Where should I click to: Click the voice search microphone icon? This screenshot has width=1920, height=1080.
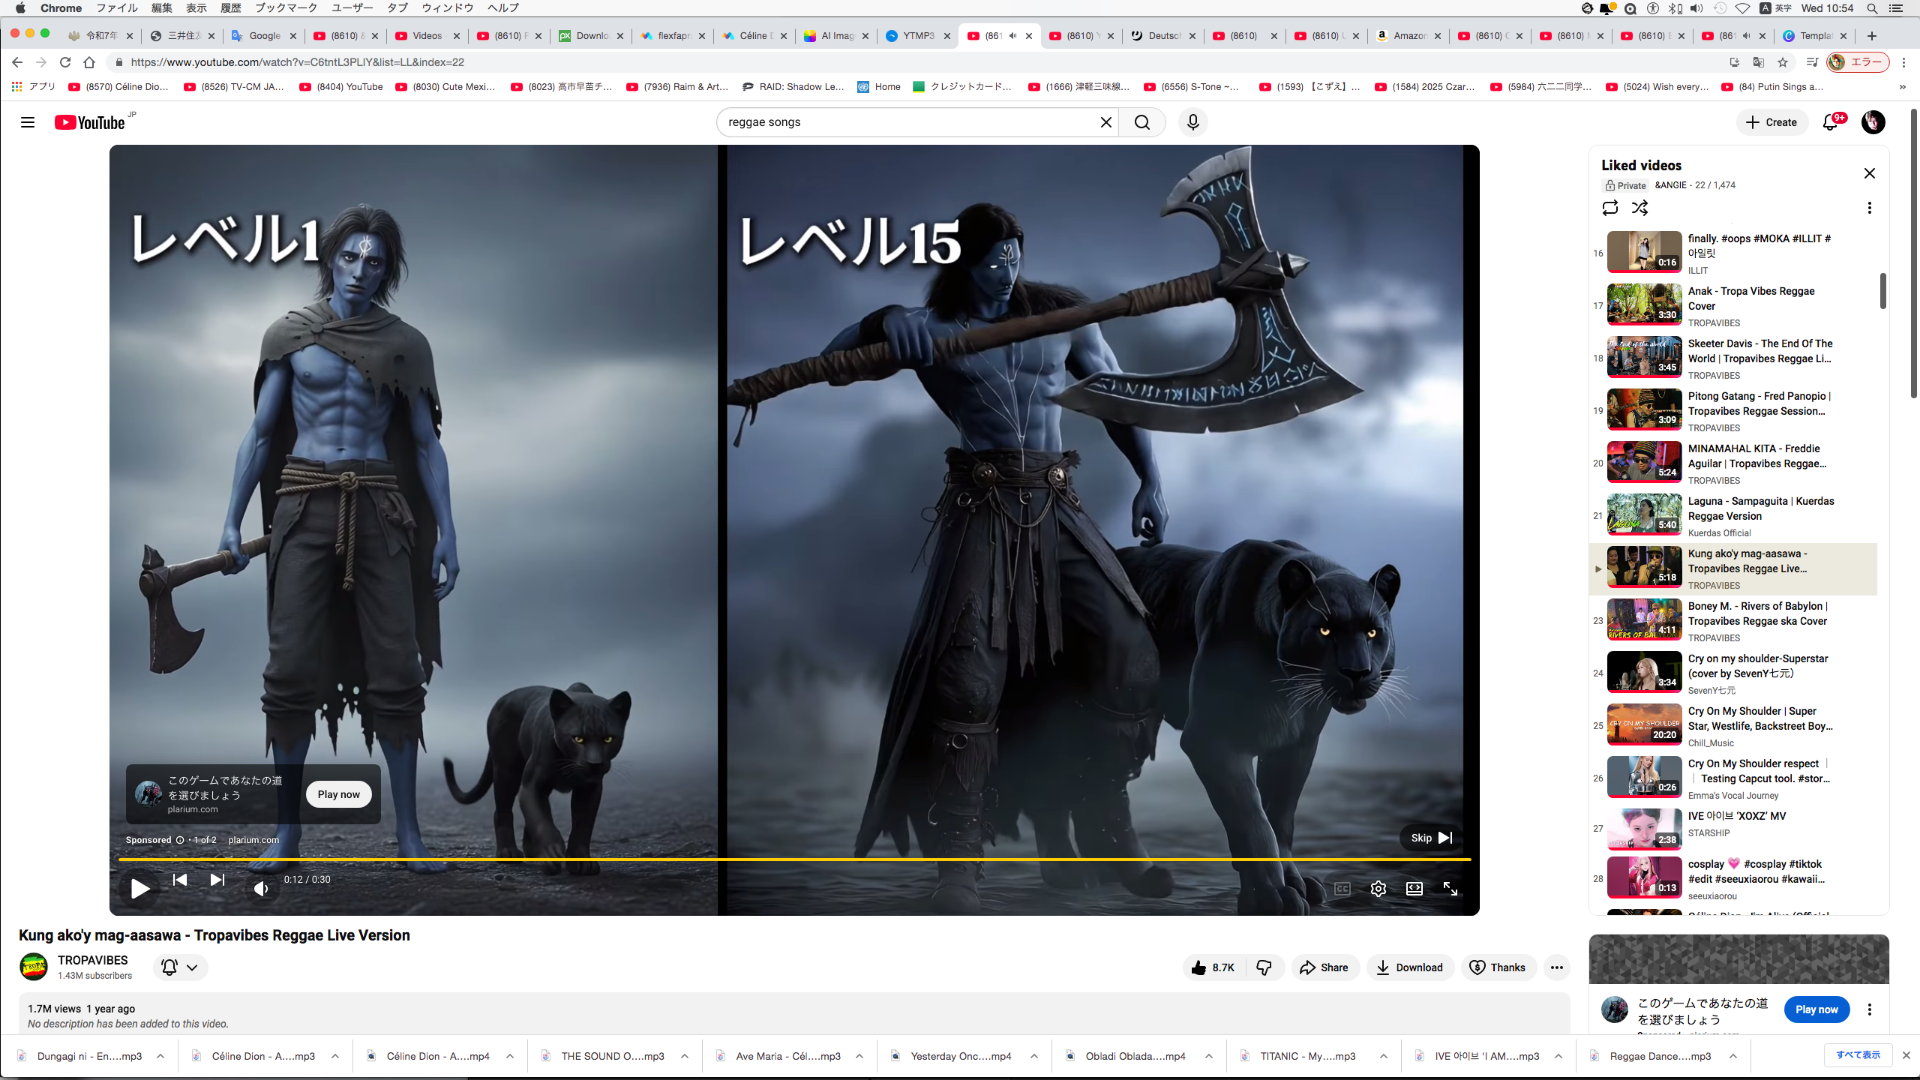[1192, 122]
